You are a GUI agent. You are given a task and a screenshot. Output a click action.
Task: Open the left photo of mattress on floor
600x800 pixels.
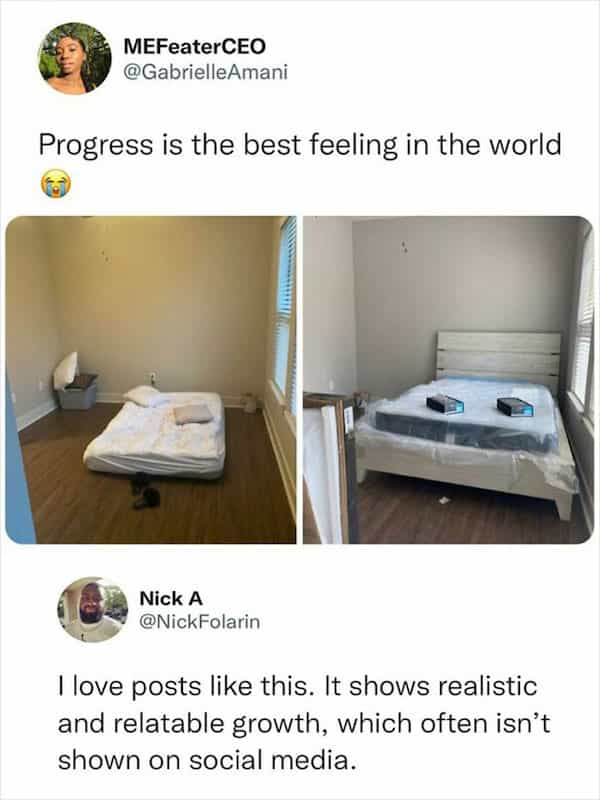tap(151, 380)
